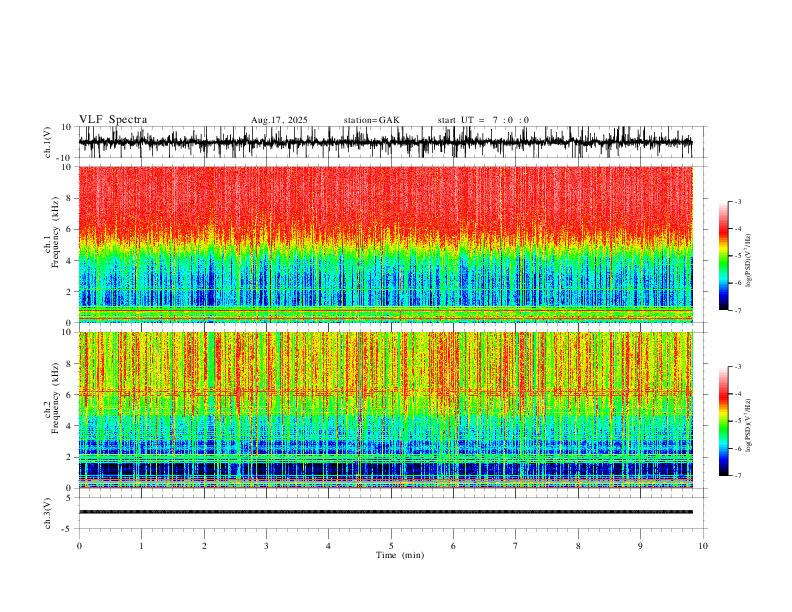
Task: Click time axis tick label "8"
Action: 578,546
